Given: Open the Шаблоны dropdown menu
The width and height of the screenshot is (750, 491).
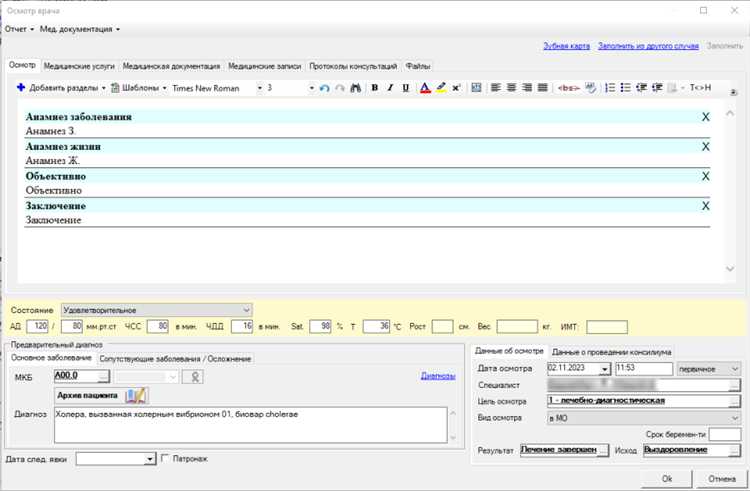Looking at the screenshot, I should (x=138, y=88).
